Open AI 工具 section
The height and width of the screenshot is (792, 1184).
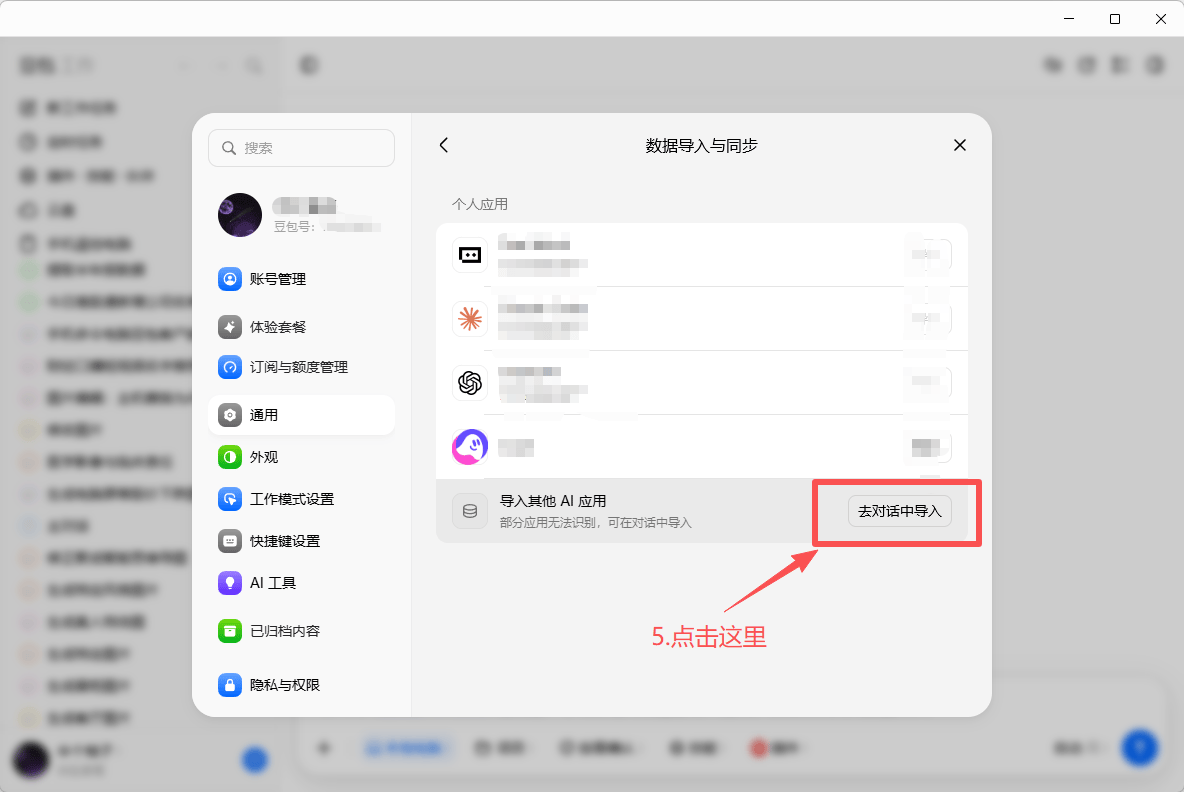pos(301,583)
